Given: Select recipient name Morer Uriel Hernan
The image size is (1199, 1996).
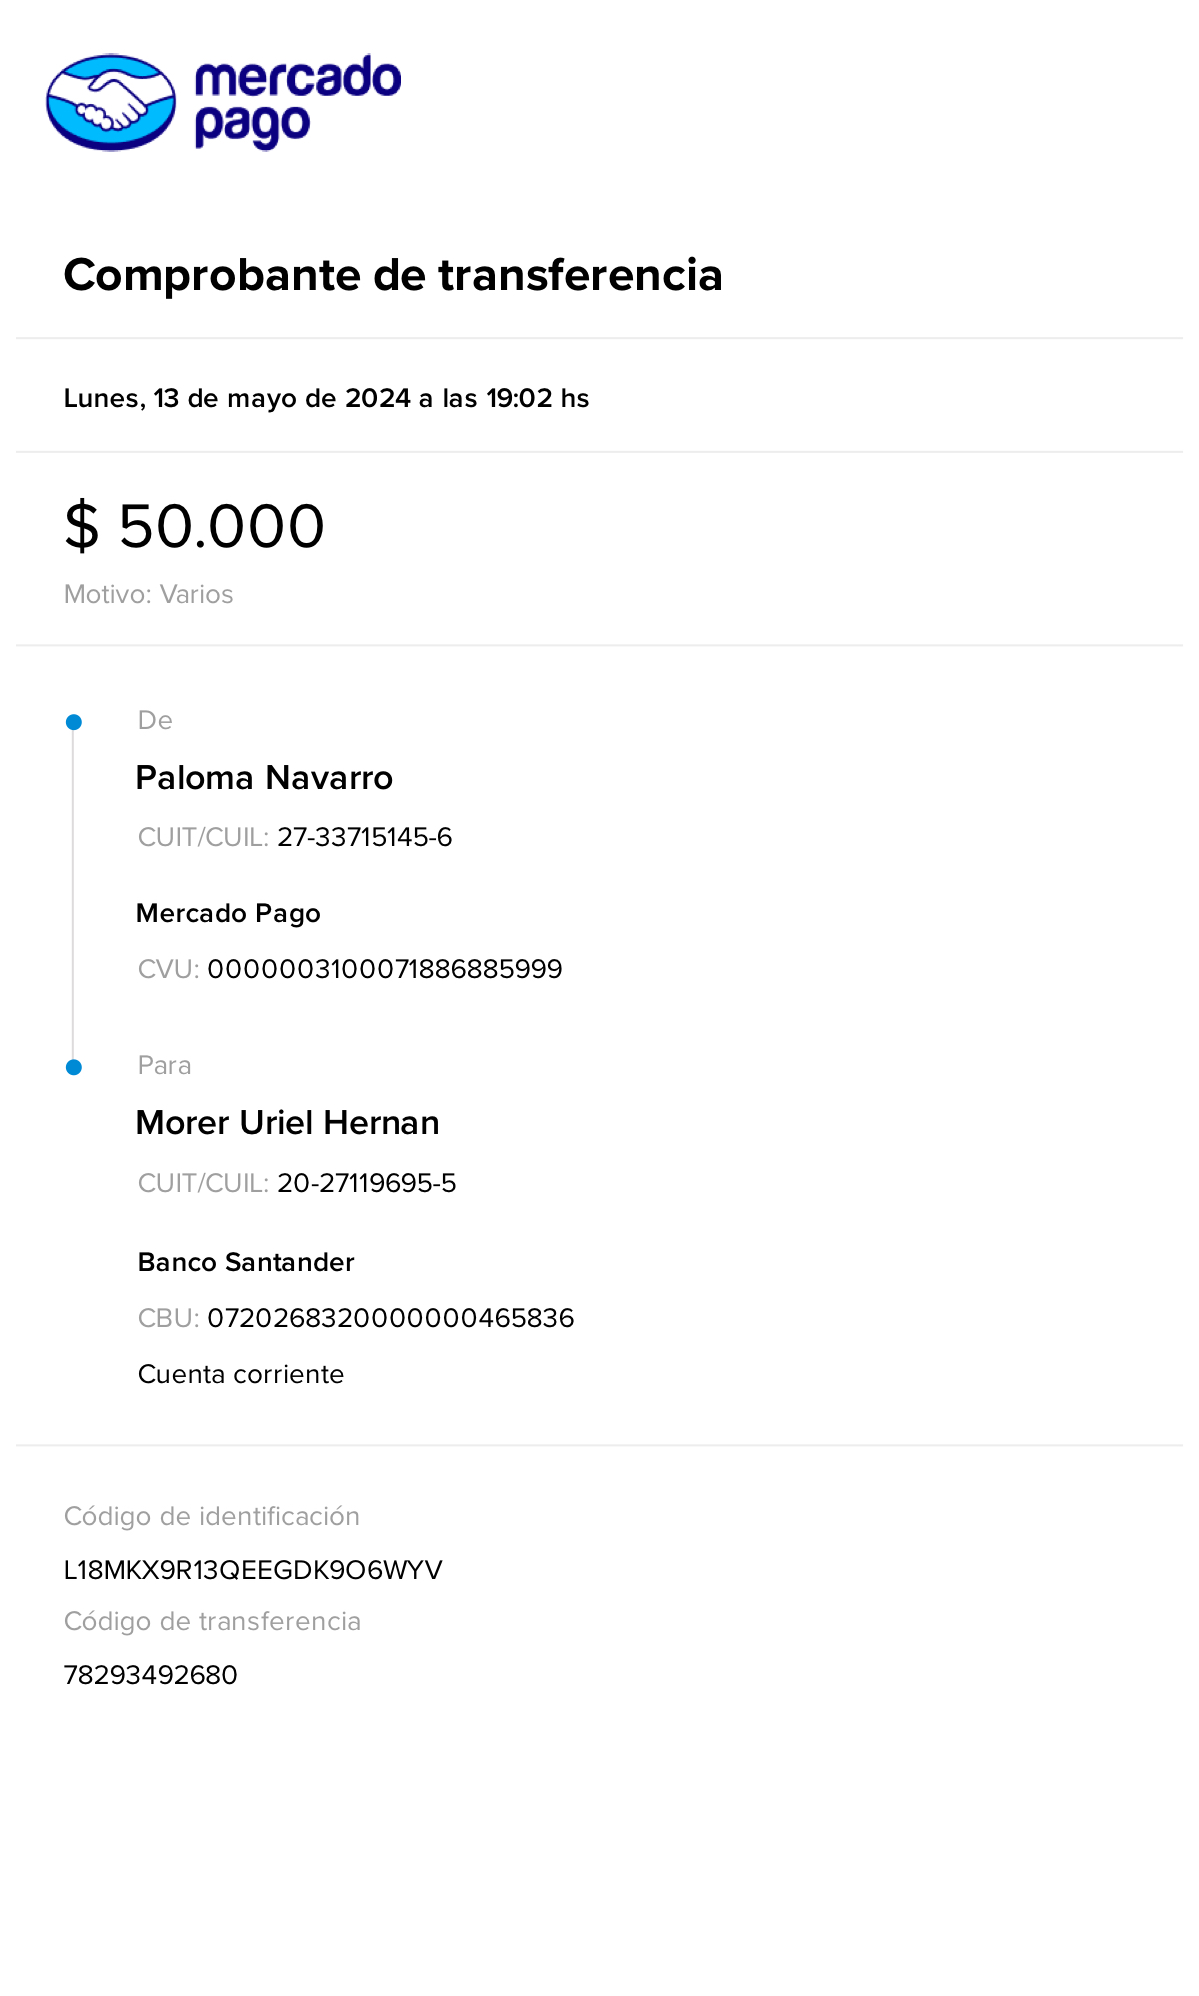Looking at the screenshot, I should click(x=288, y=1123).
